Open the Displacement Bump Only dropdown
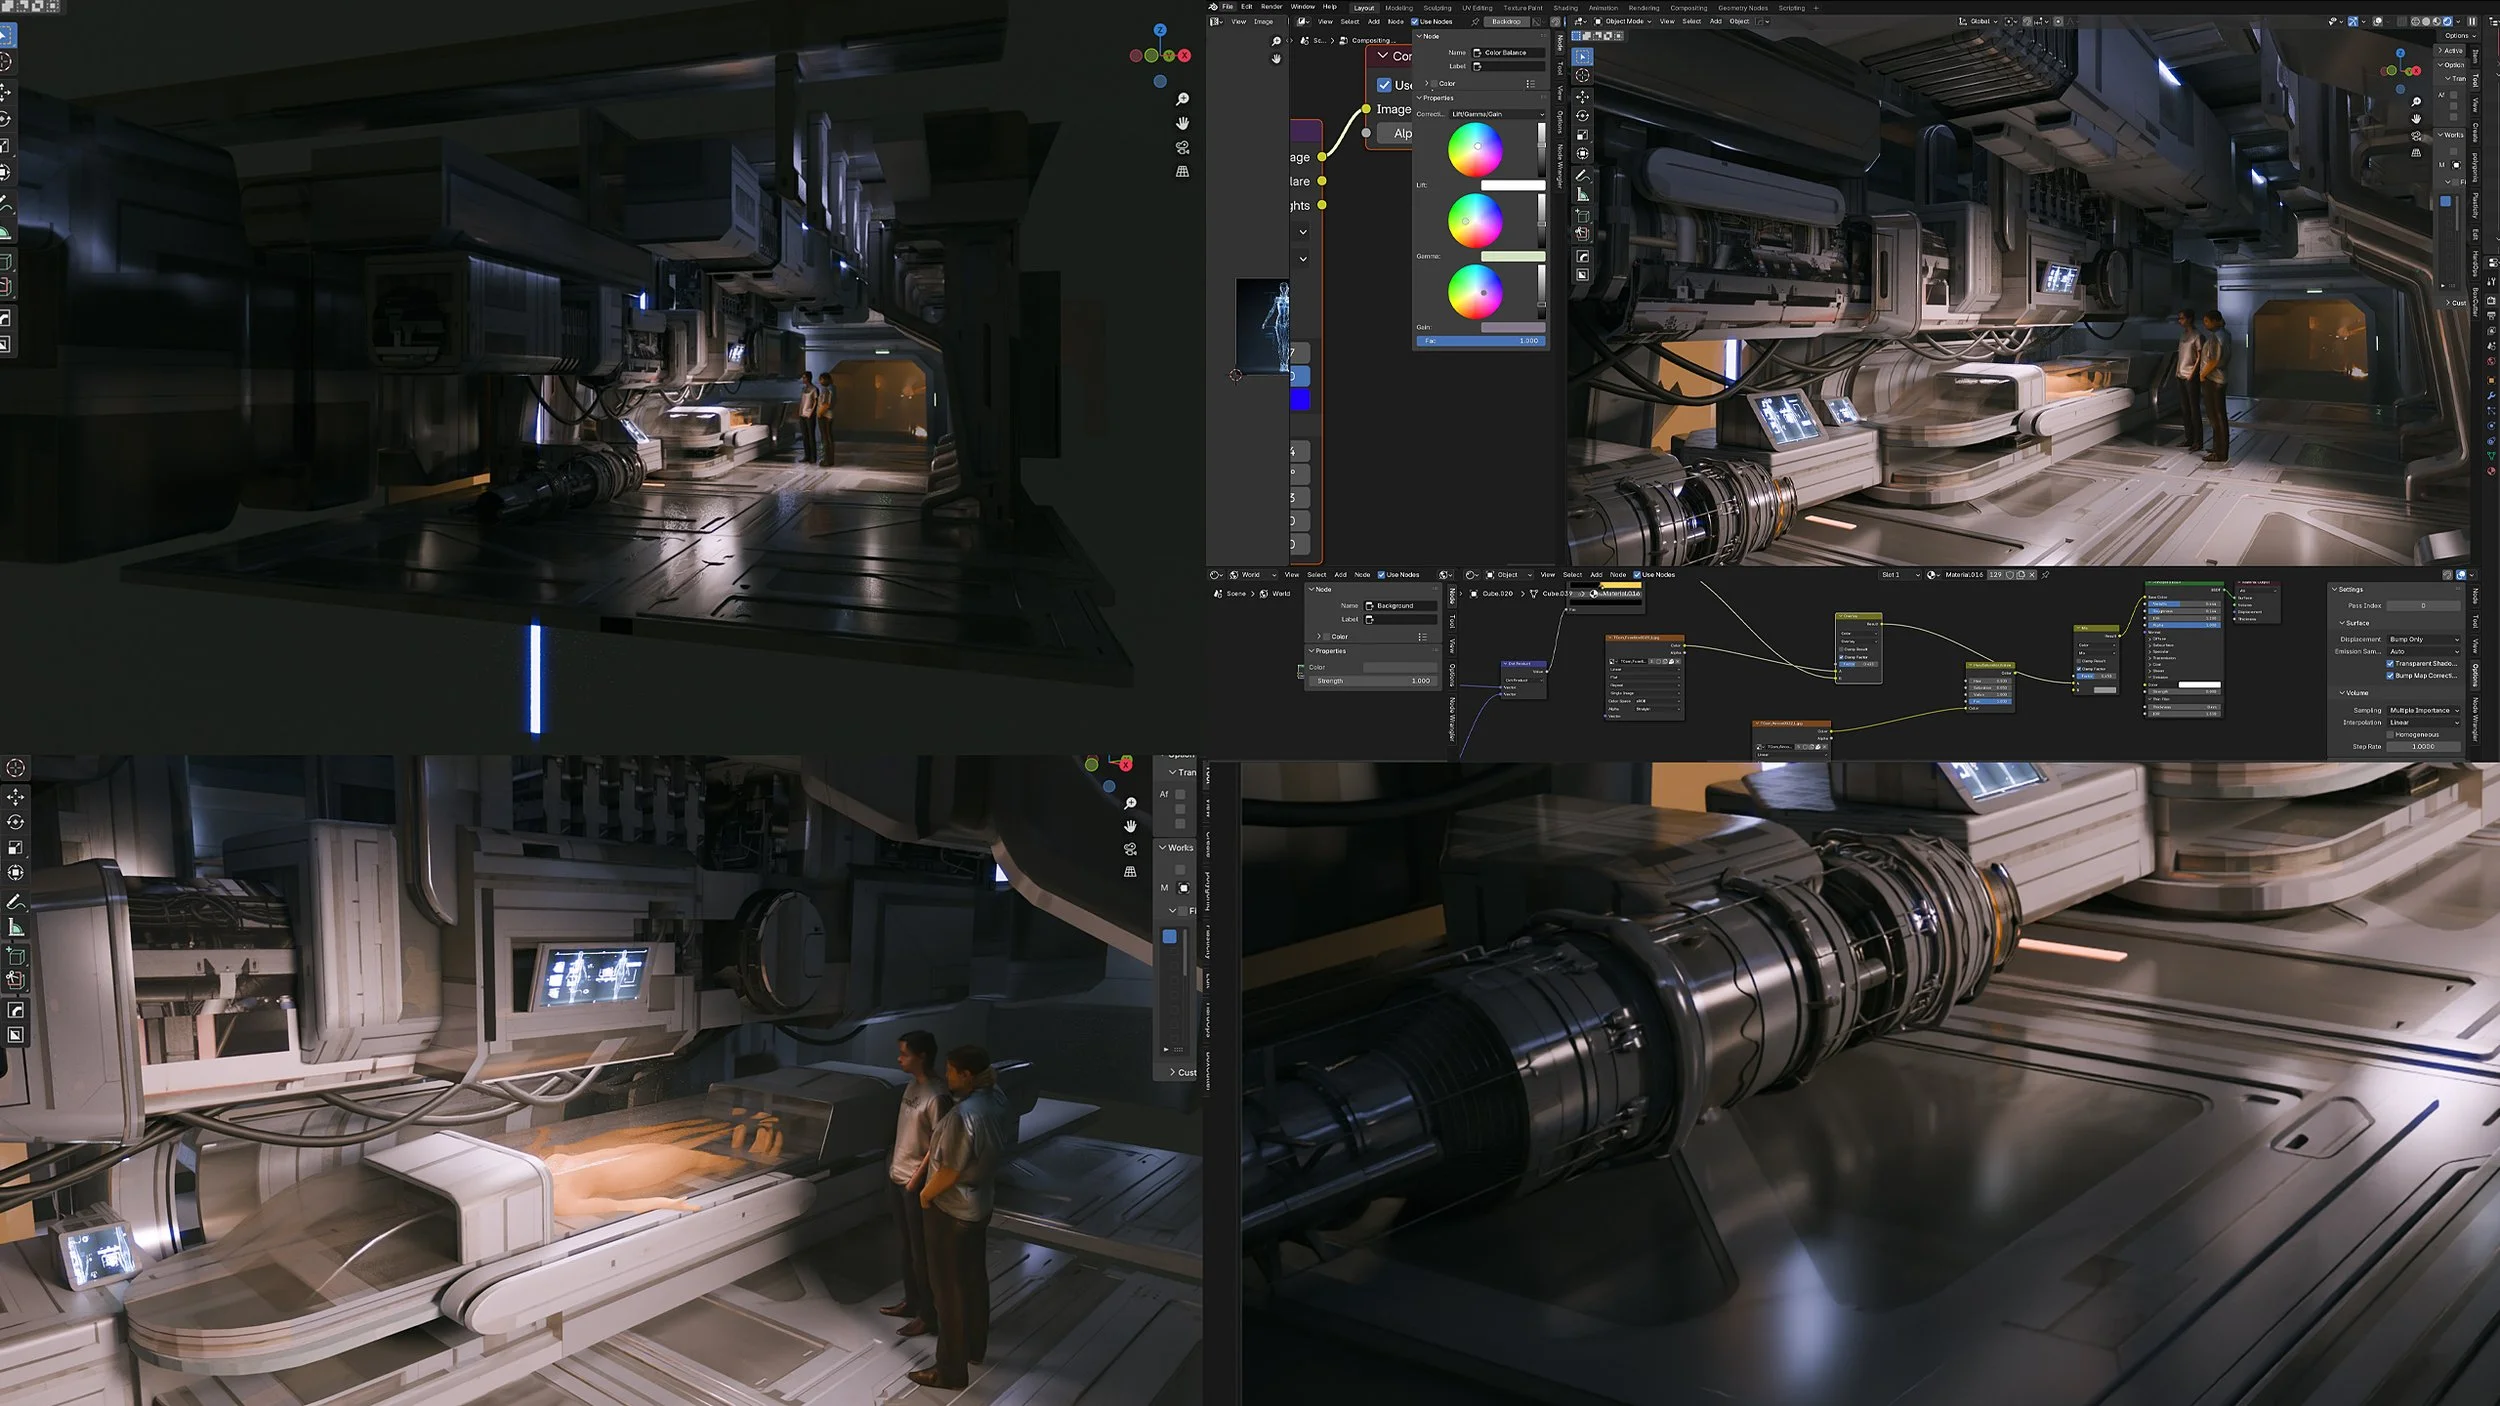2500x1406 pixels. pyautogui.click(x=2424, y=639)
